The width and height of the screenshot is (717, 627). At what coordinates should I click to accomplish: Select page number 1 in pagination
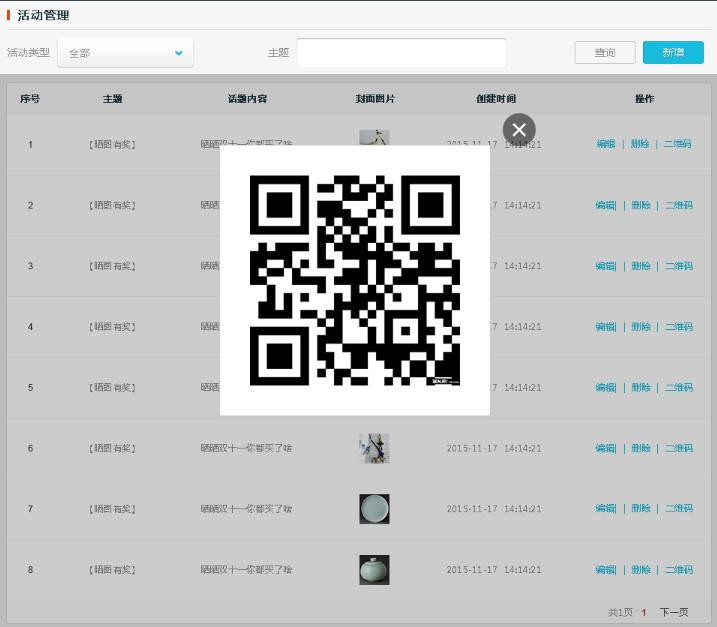(644, 612)
